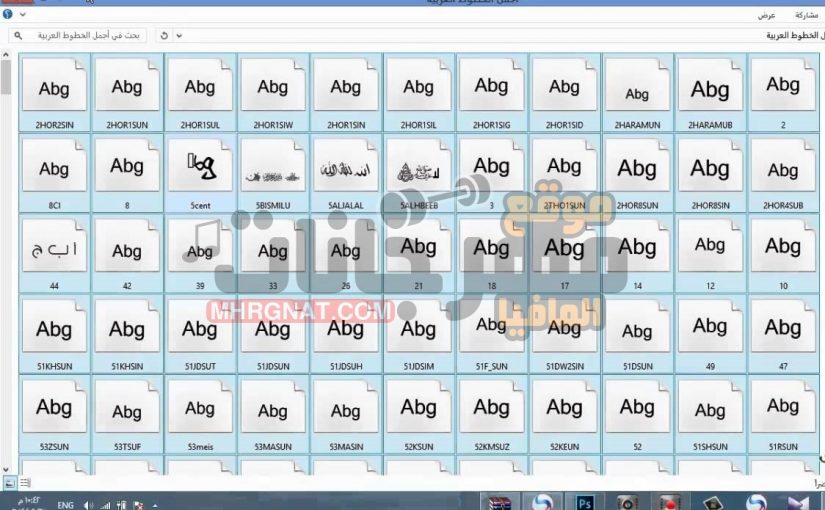Select the 53meis font file
This screenshot has height=510, width=825.
click(x=199, y=414)
